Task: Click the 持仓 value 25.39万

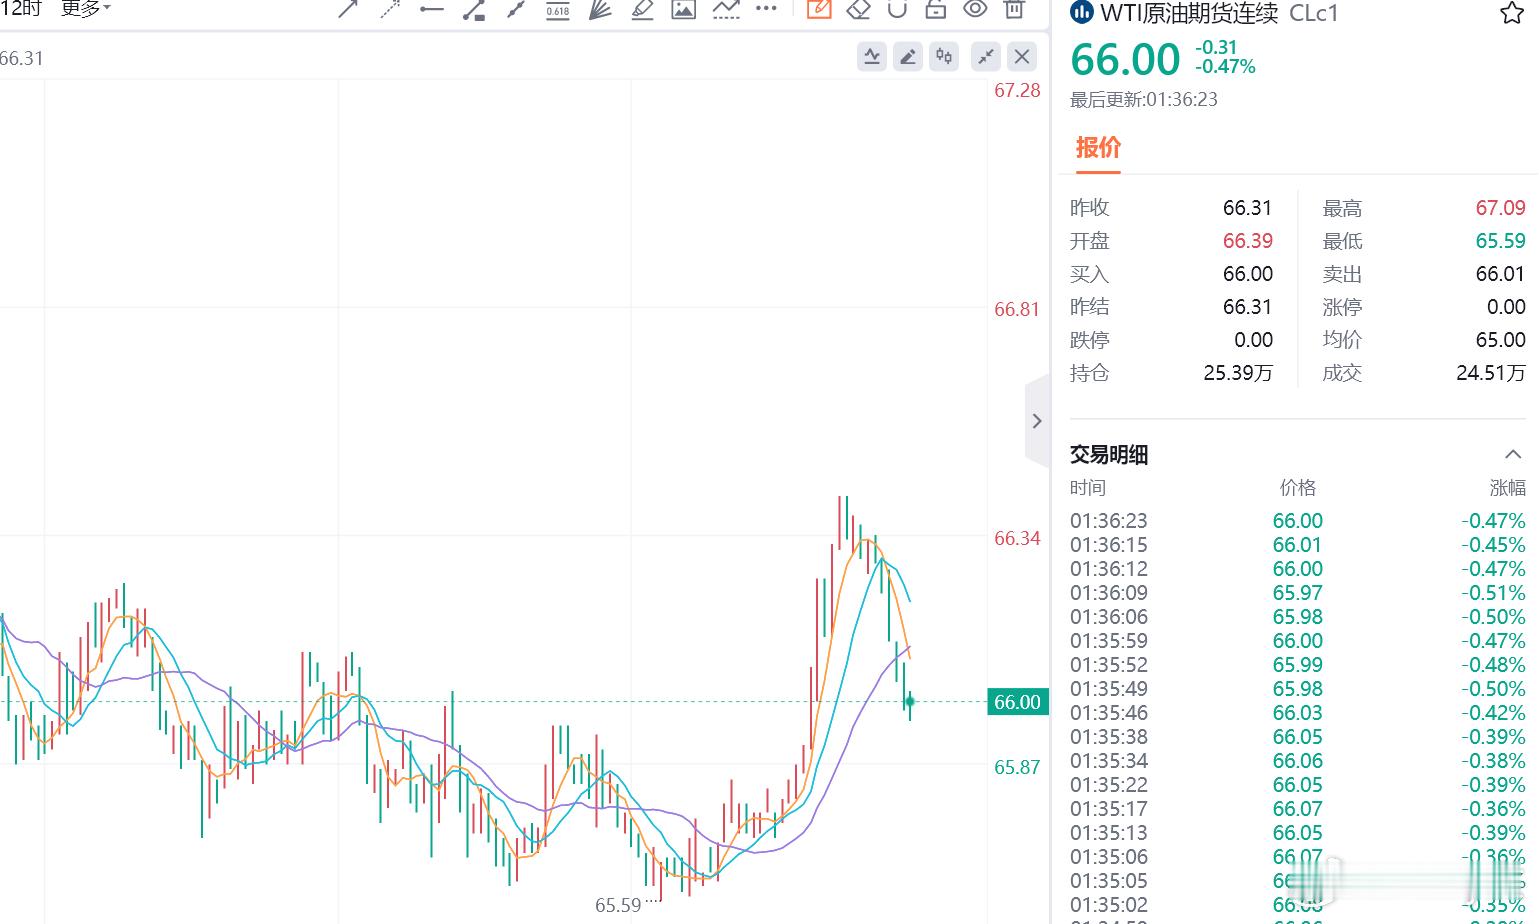Action: click(x=1238, y=373)
